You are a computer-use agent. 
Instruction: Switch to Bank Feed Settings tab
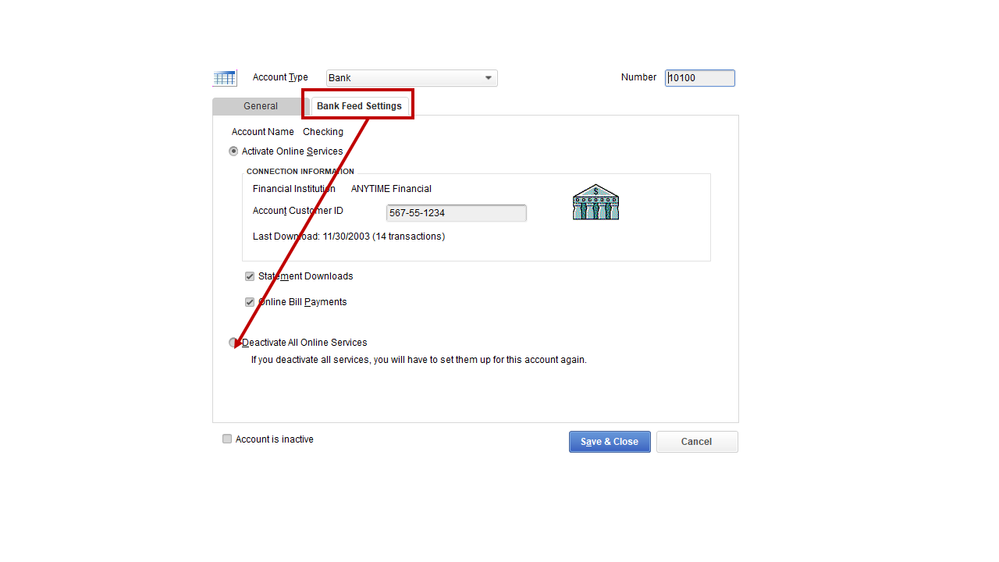point(359,106)
